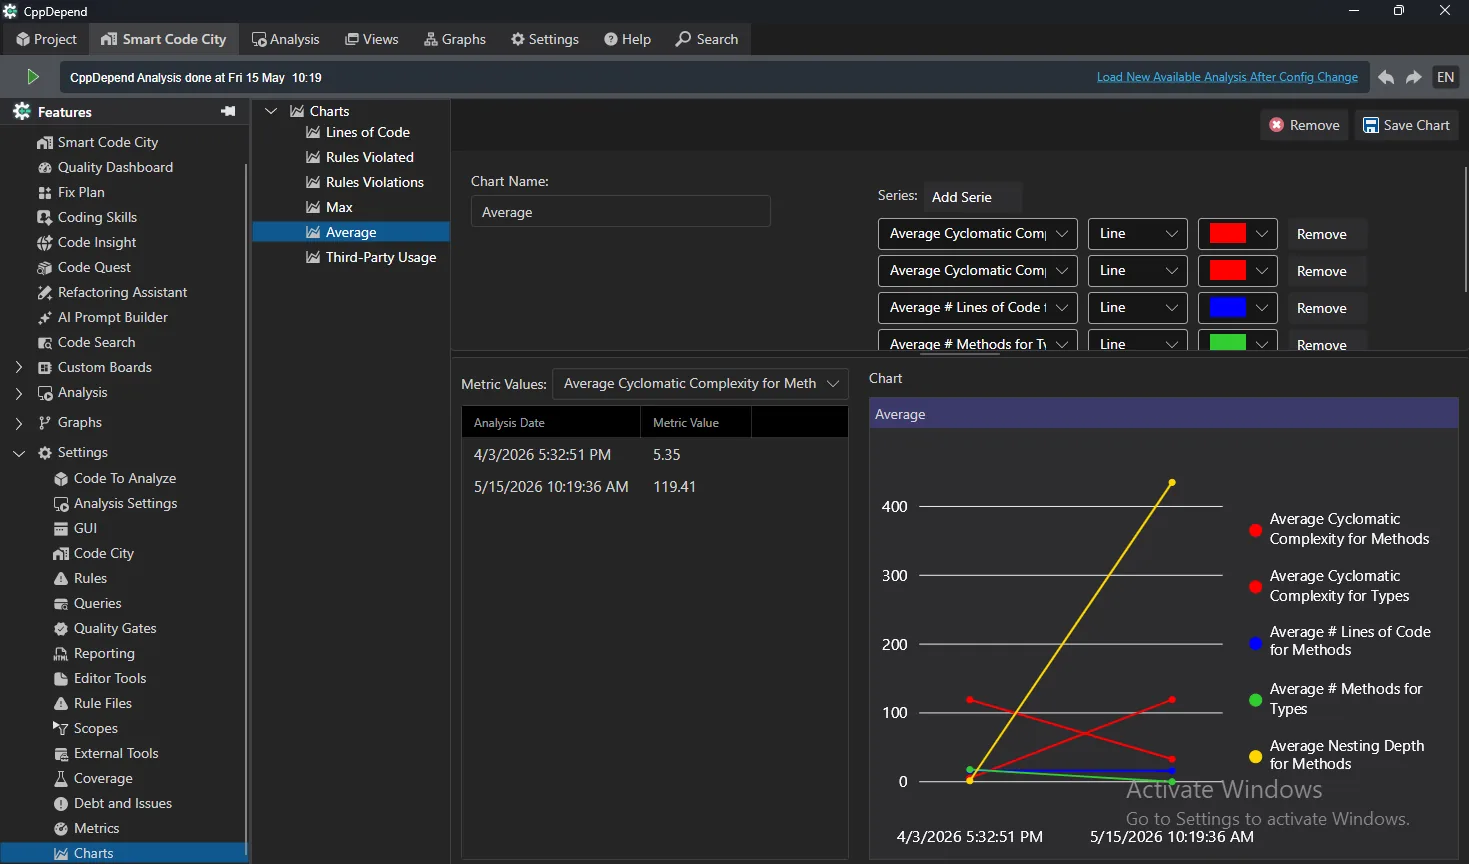Pin the Features panel with pin icon

pyautogui.click(x=228, y=111)
